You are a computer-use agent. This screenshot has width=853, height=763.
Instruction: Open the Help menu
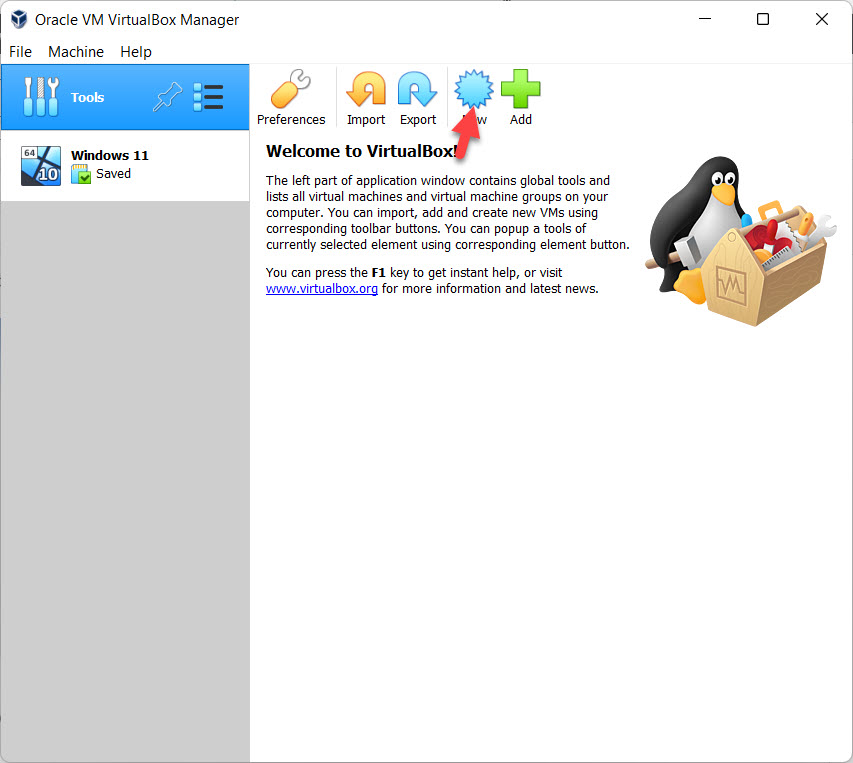click(x=136, y=52)
